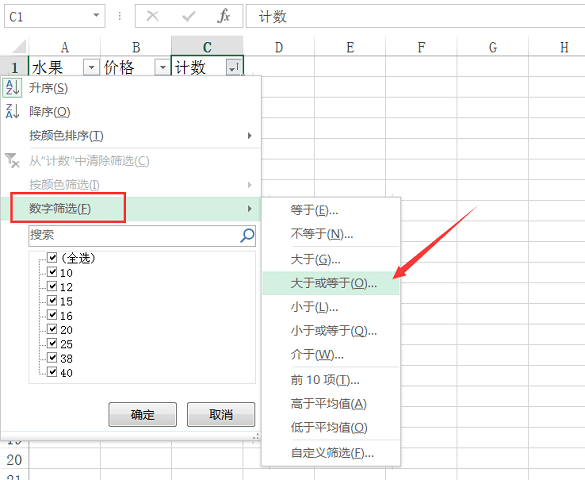
Task: Click into the 搜索 search field
Action: [134, 235]
